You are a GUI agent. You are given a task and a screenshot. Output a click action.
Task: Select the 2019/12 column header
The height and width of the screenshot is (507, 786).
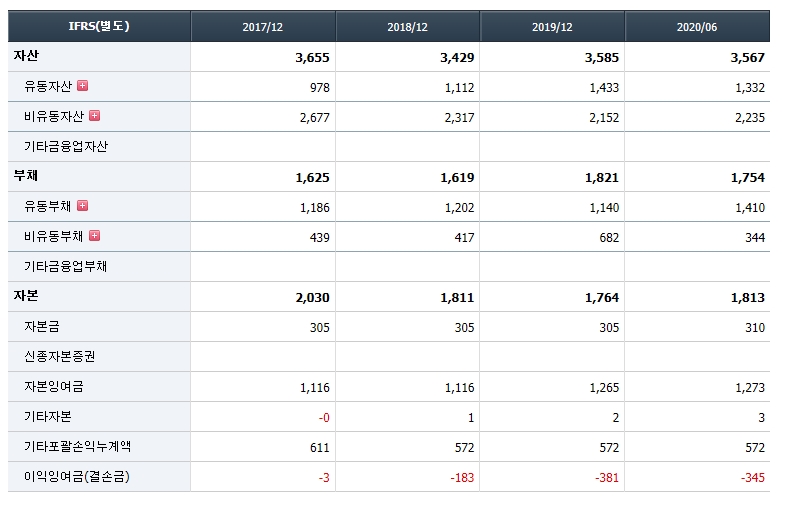552,27
